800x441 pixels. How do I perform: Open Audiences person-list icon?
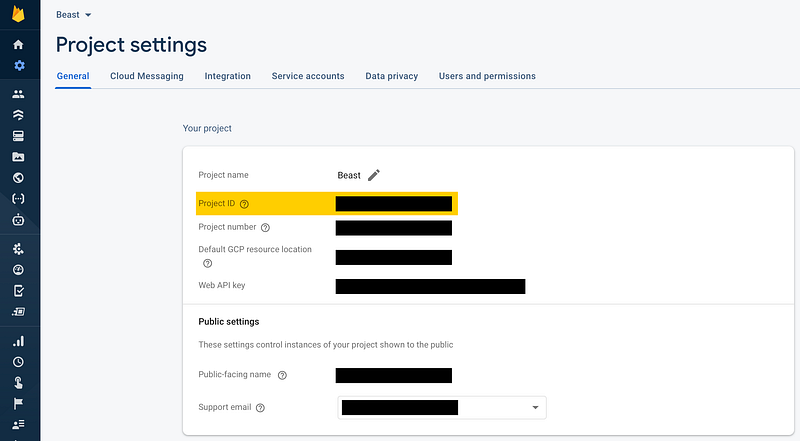click(18, 425)
